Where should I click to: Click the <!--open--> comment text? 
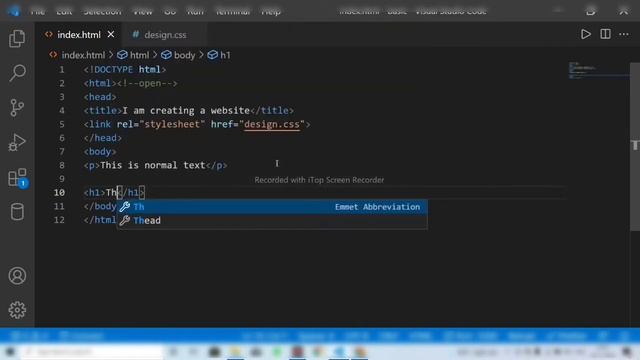coord(147,83)
